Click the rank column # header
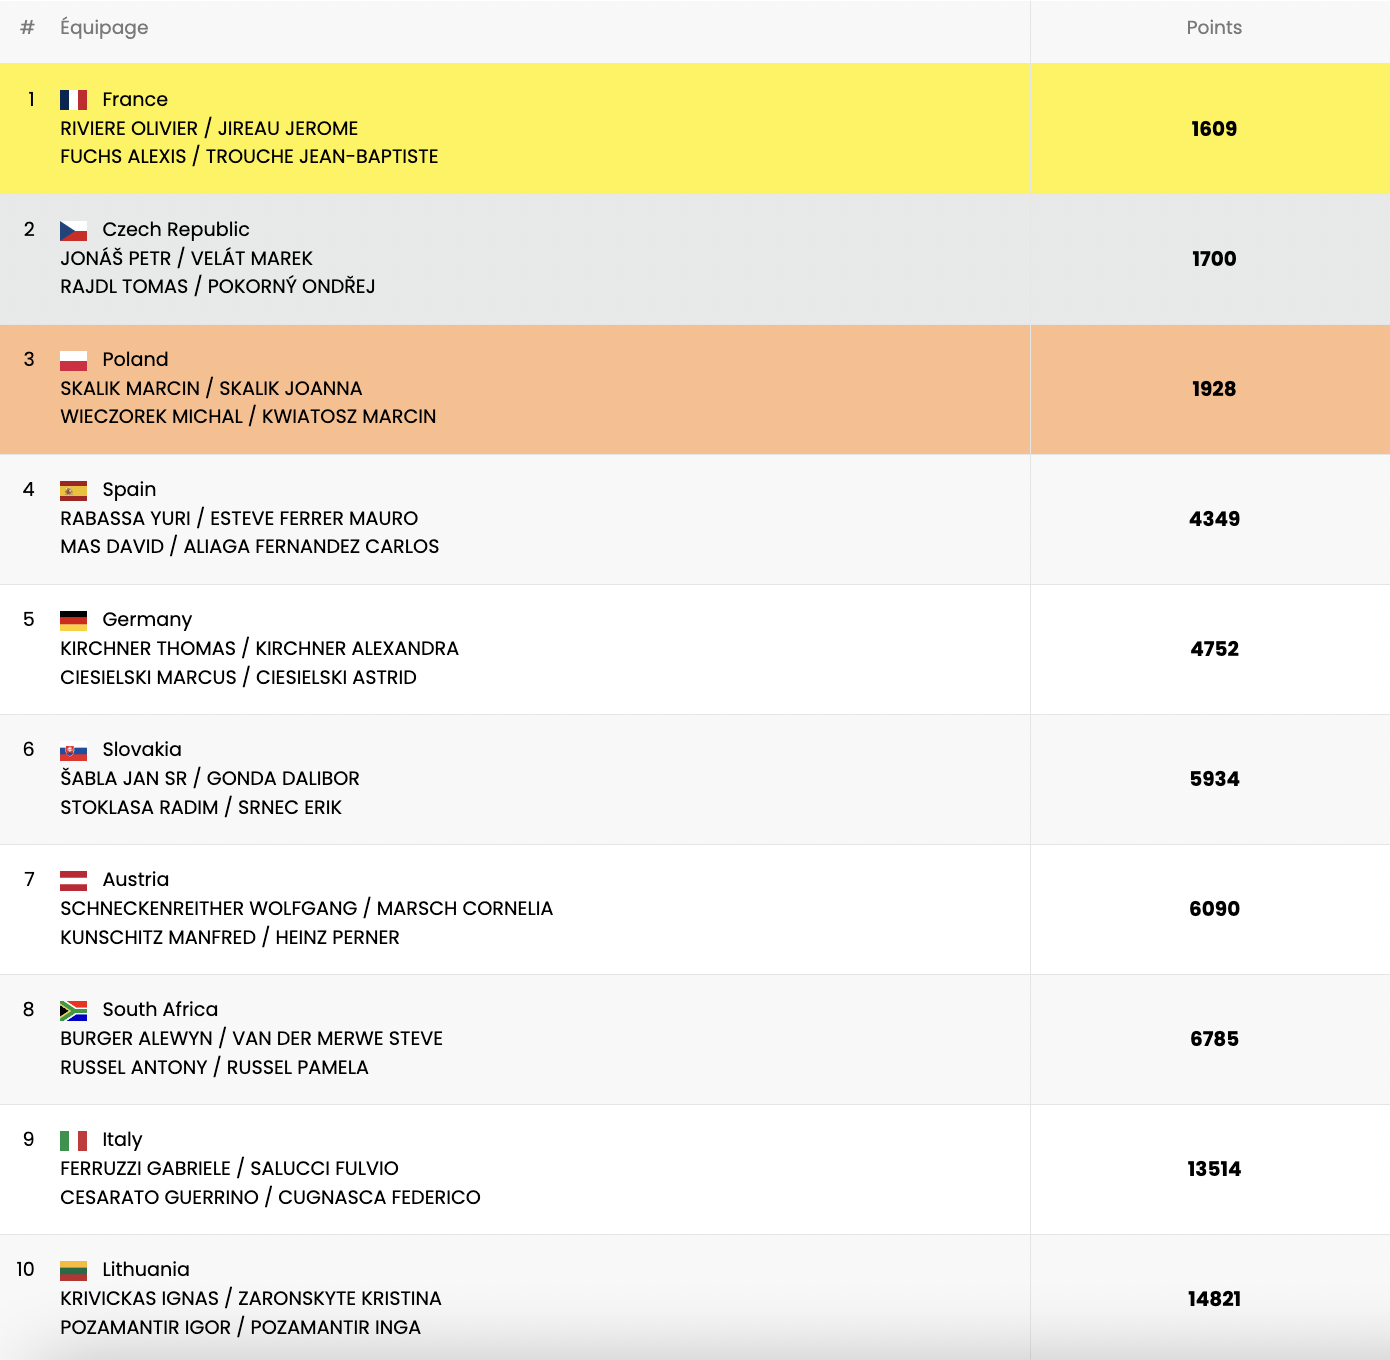 (x=28, y=28)
